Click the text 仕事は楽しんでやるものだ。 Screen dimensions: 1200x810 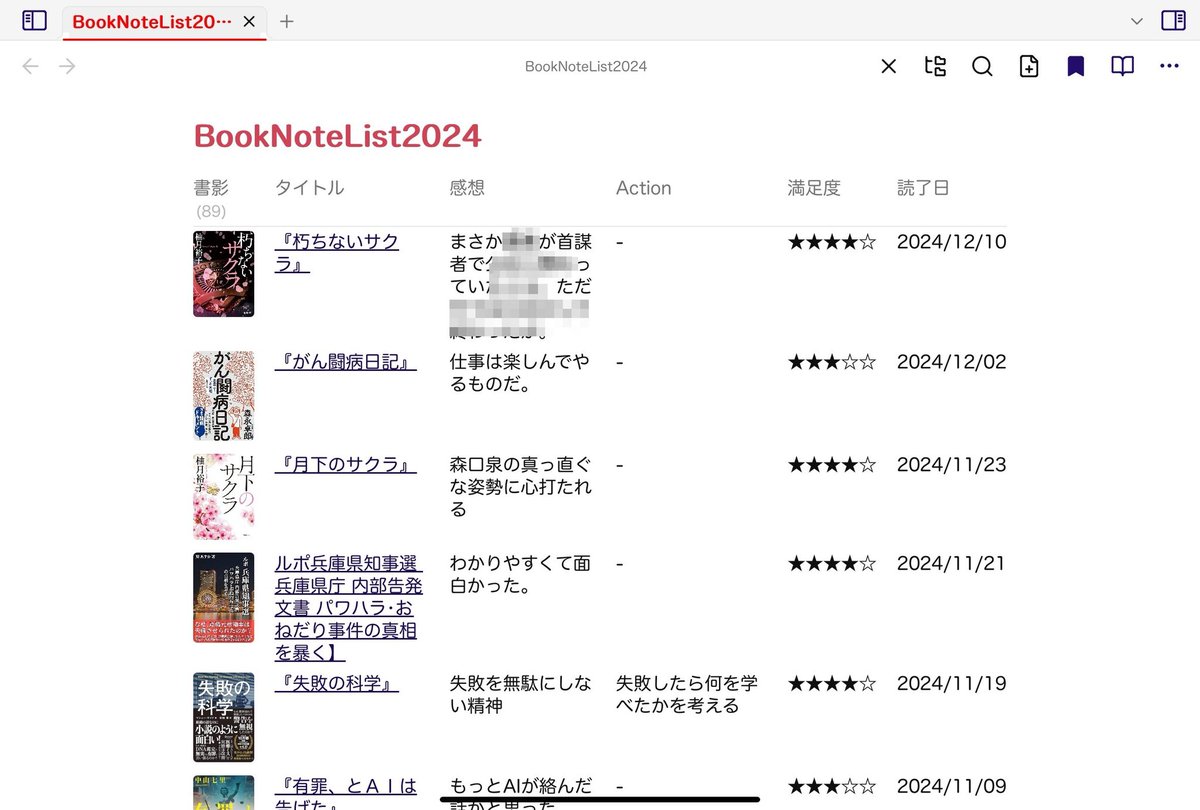(x=520, y=373)
